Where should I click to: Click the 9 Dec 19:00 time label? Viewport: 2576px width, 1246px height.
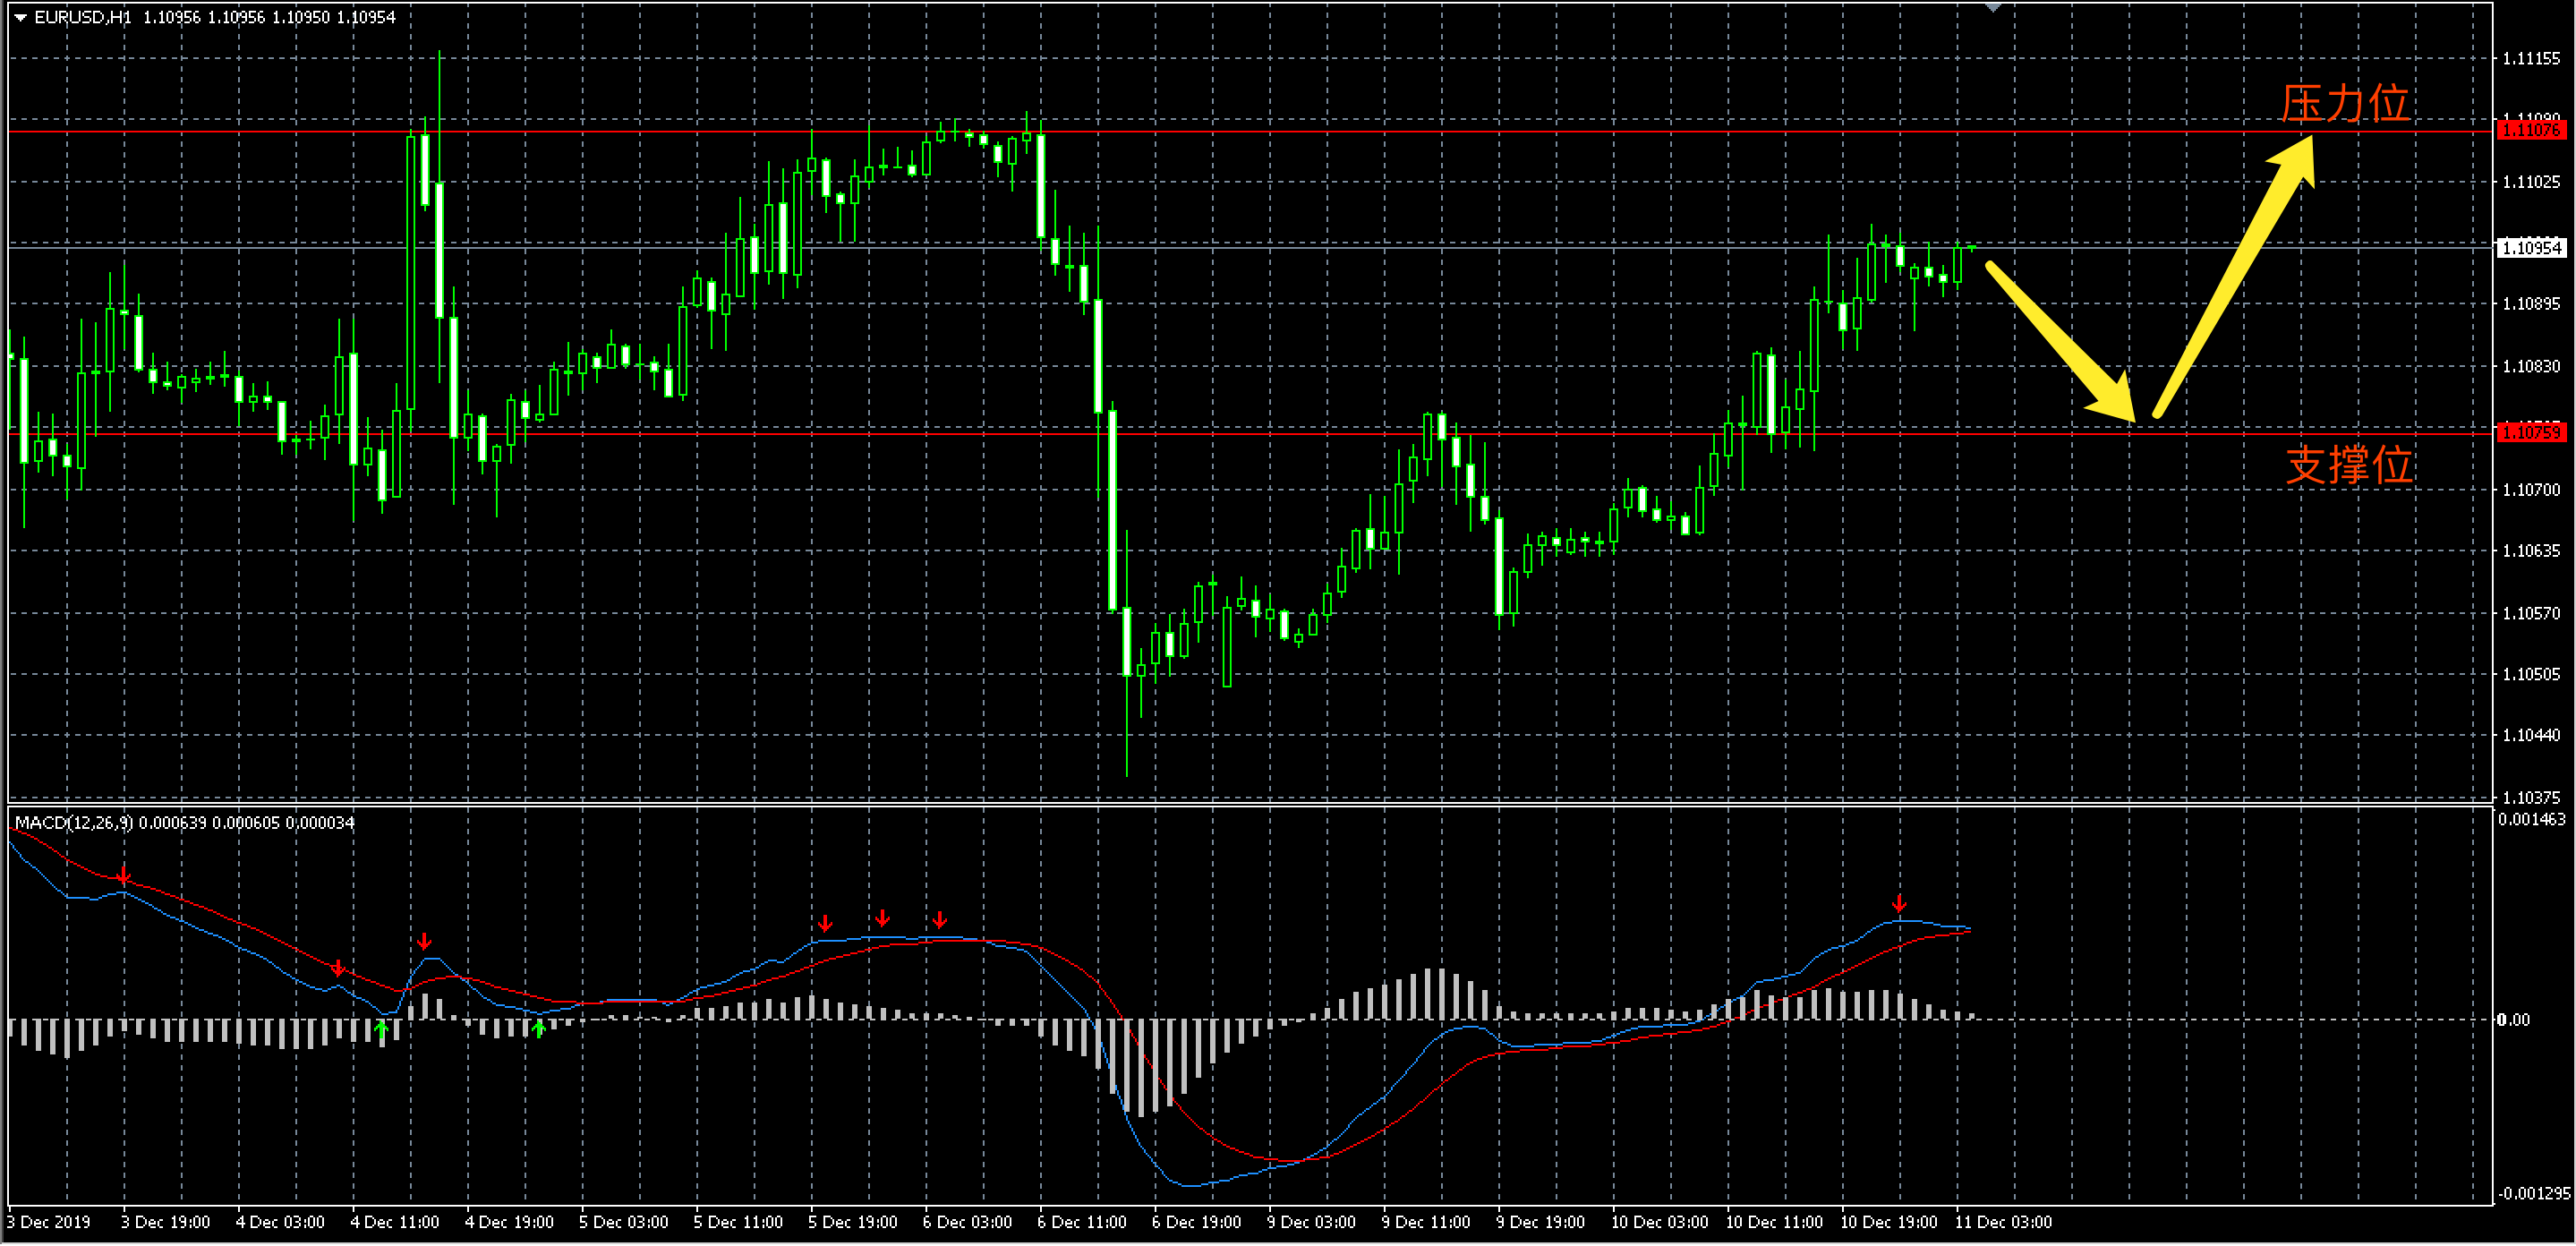[x=1540, y=1221]
